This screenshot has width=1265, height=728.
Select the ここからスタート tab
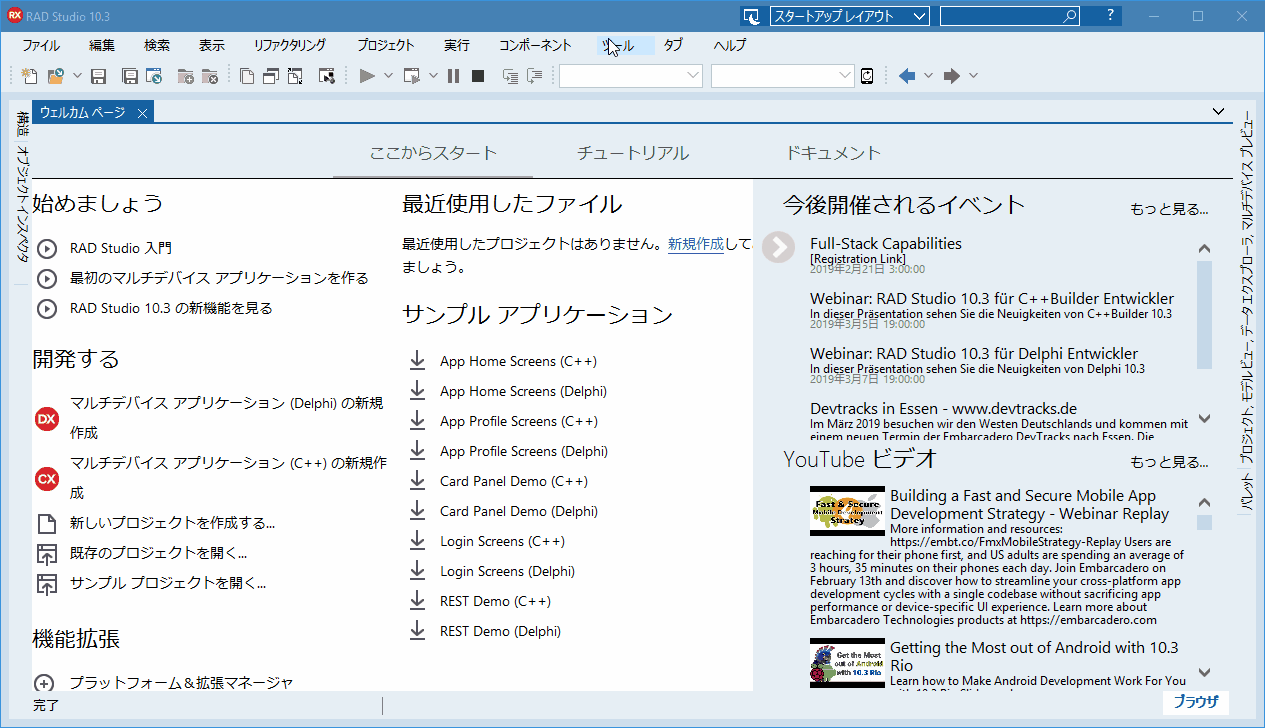(x=433, y=153)
